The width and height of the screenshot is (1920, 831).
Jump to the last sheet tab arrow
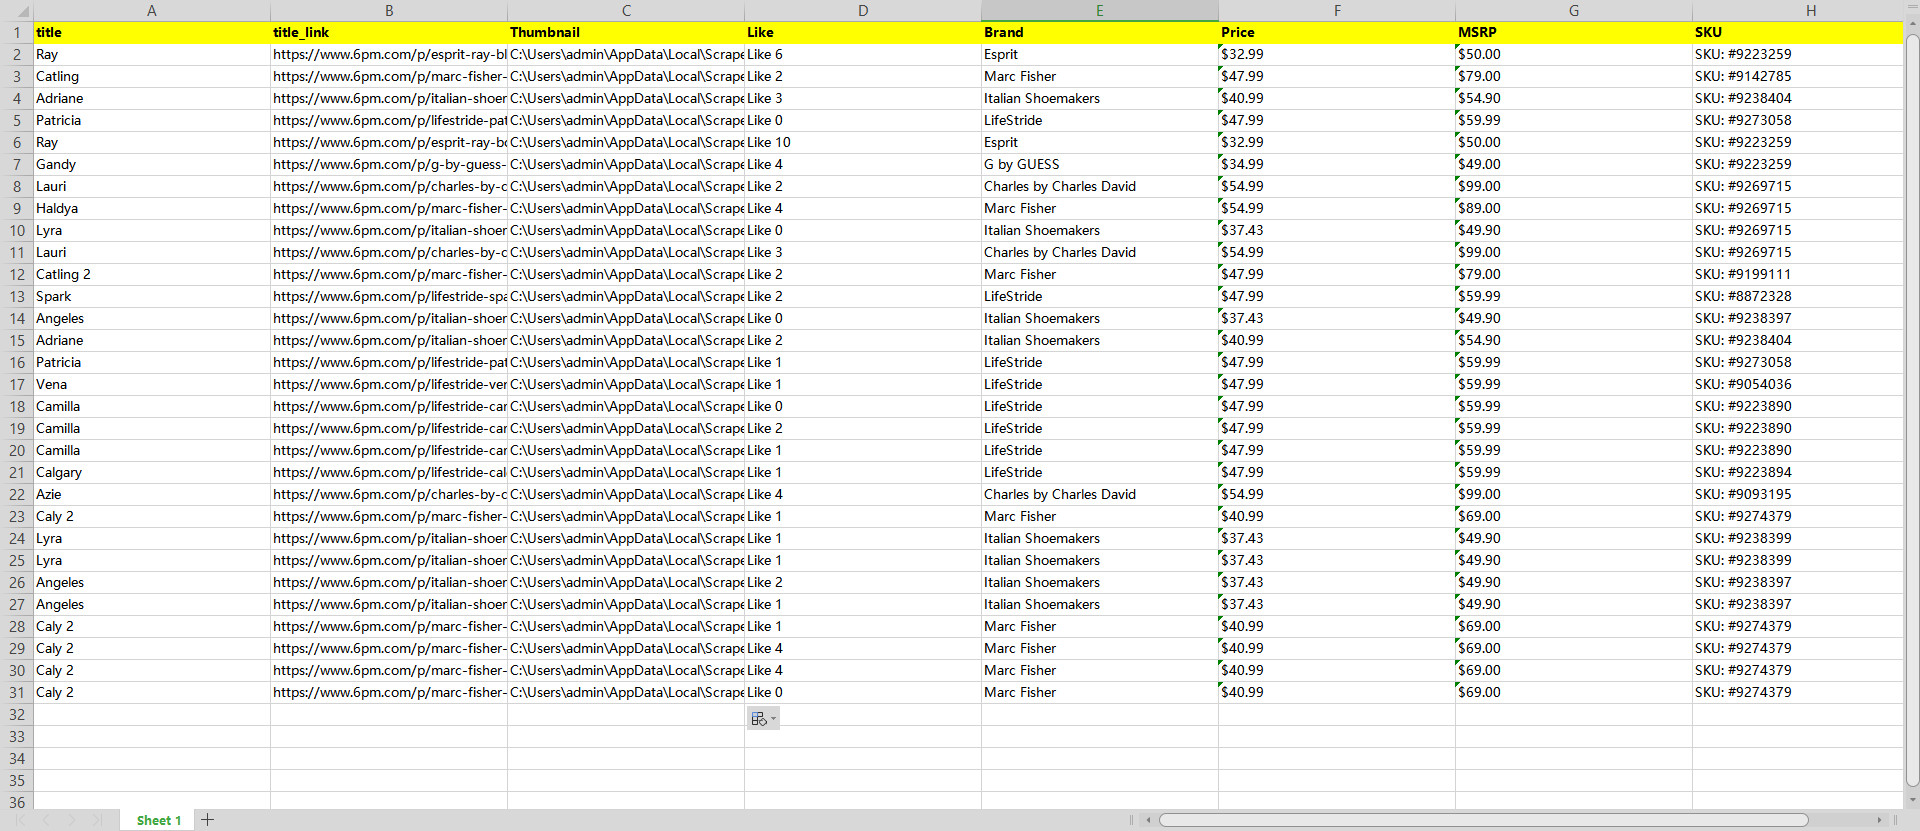(97, 820)
